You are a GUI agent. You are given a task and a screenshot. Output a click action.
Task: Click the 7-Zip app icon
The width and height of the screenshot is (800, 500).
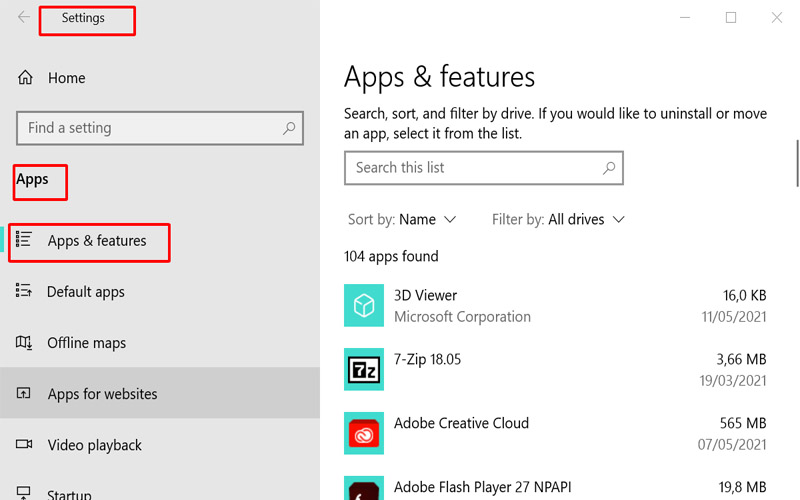pos(363,369)
